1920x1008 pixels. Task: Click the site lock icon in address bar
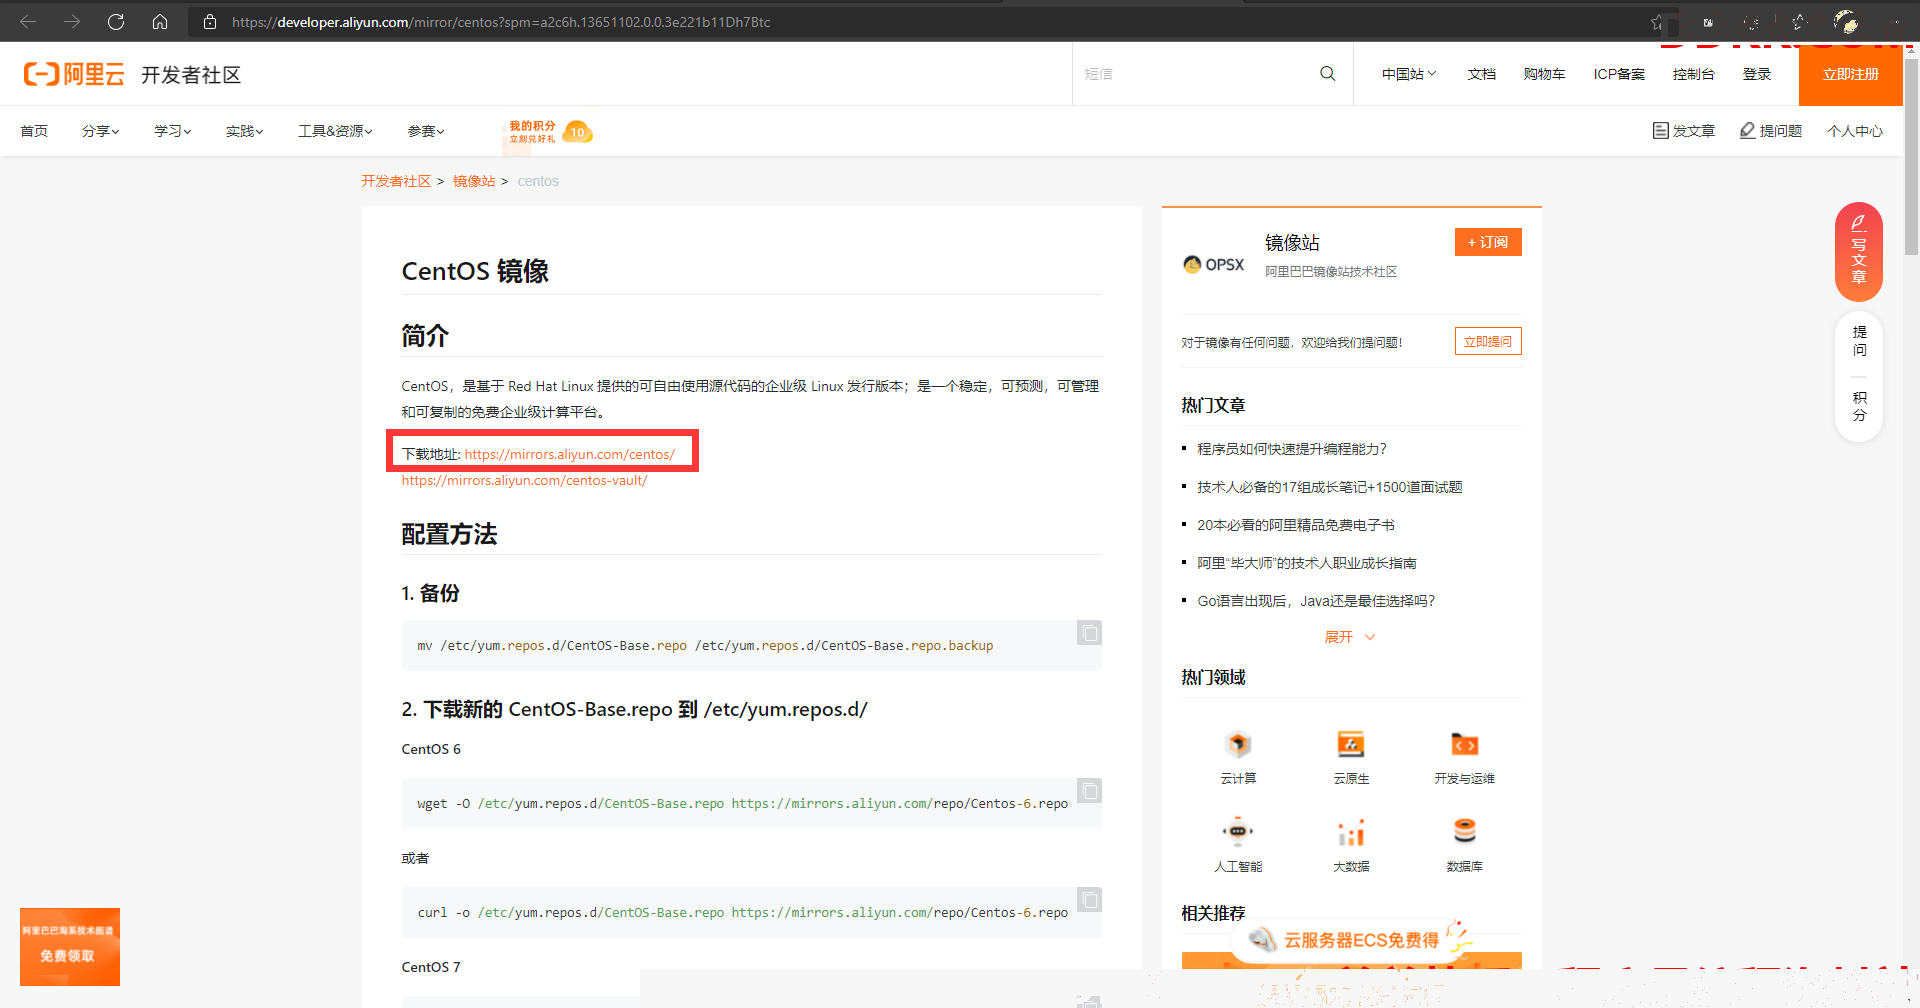click(x=210, y=21)
